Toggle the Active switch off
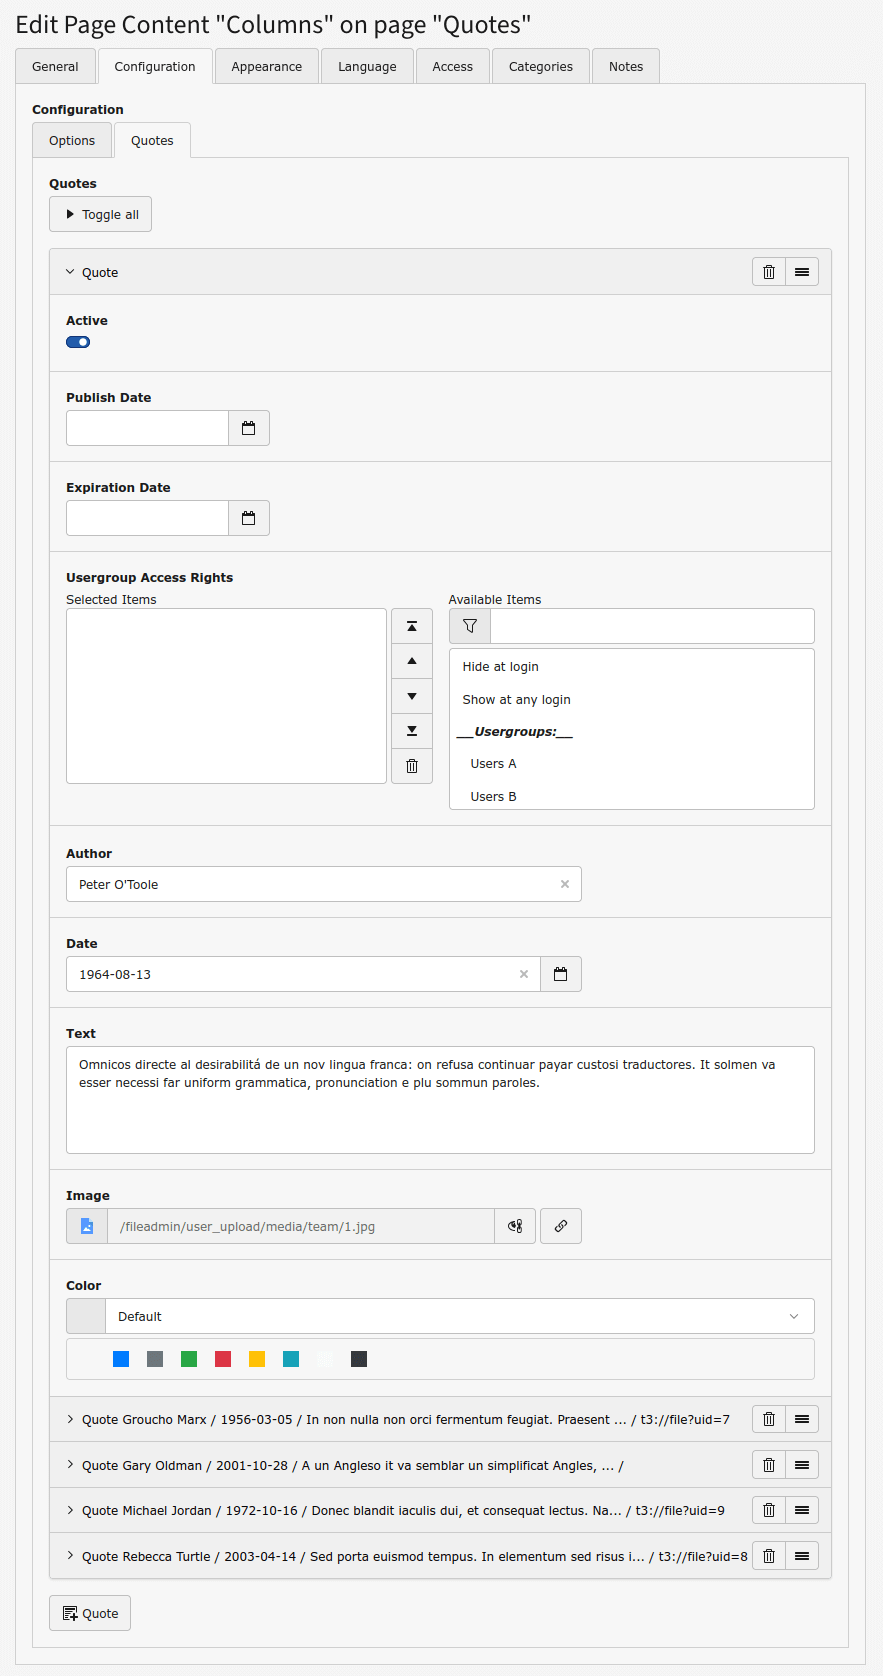The width and height of the screenshot is (883, 1676). point(78,342)
